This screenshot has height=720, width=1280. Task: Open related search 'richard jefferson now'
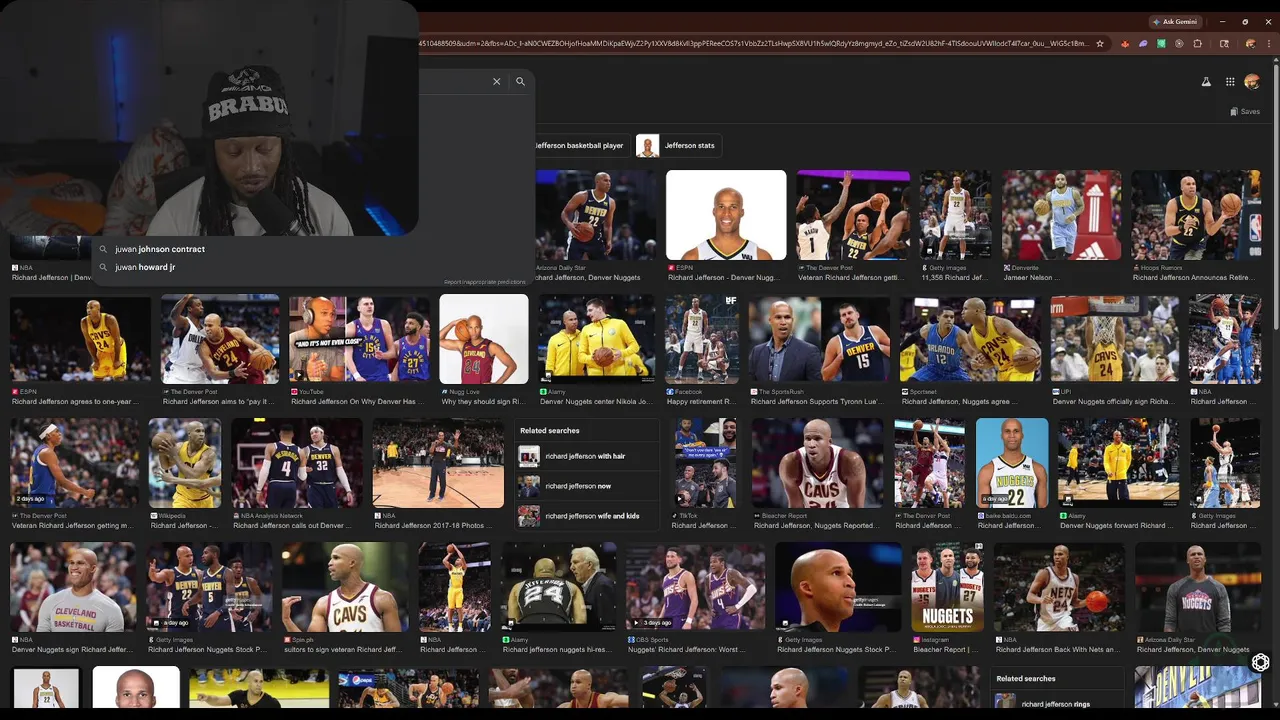[587, 486]
